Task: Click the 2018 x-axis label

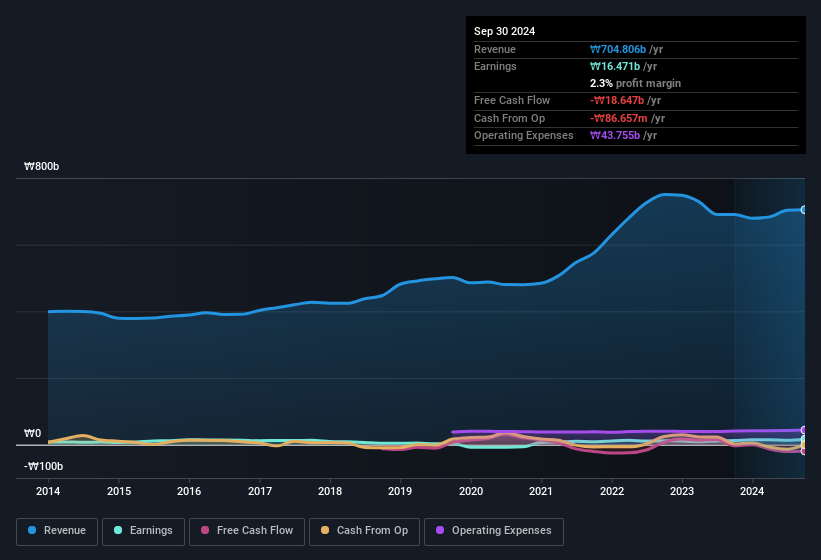Action: (330, 491)
